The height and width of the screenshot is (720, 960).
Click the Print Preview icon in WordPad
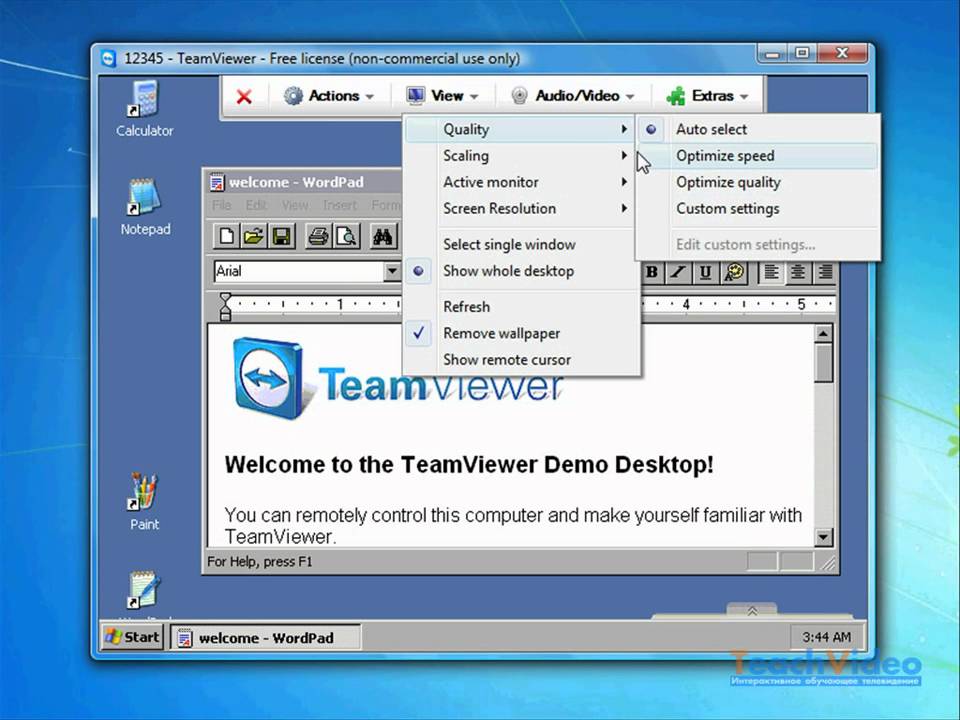point(346,236)
